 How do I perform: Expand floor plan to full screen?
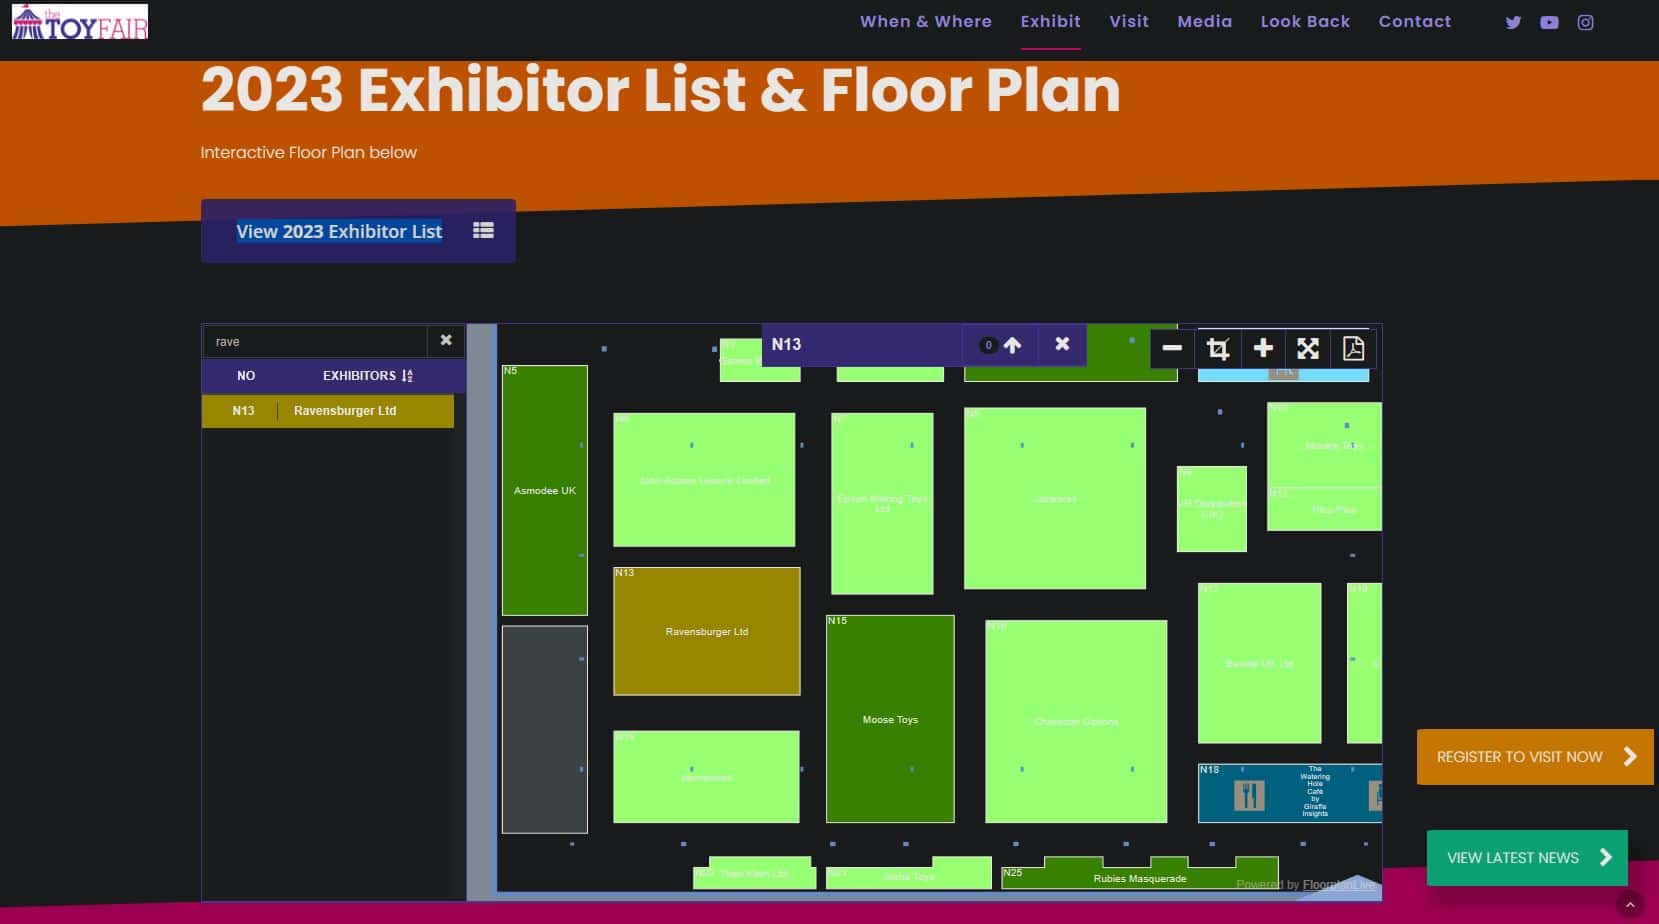1308,348
